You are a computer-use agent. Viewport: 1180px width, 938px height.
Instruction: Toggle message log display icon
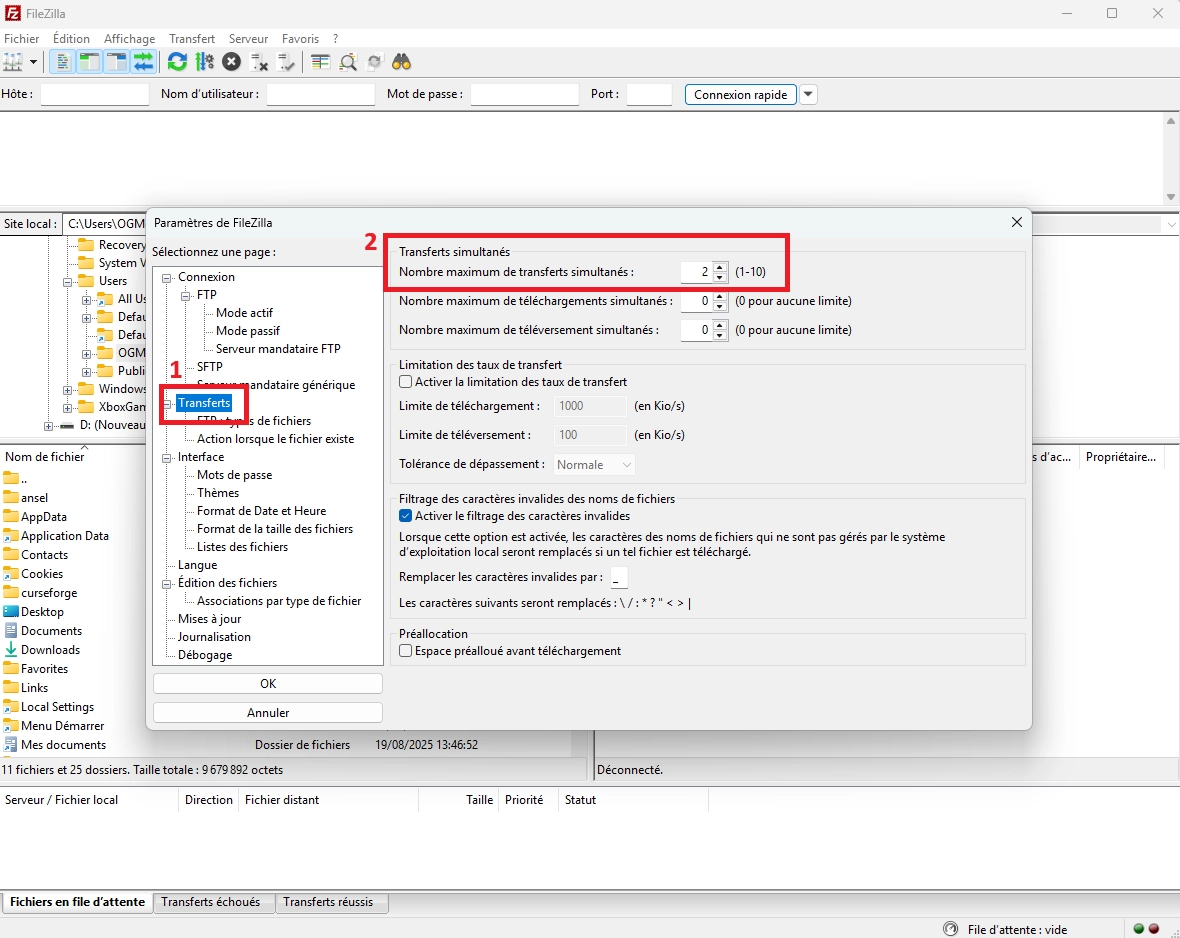[x=62, y=62]
